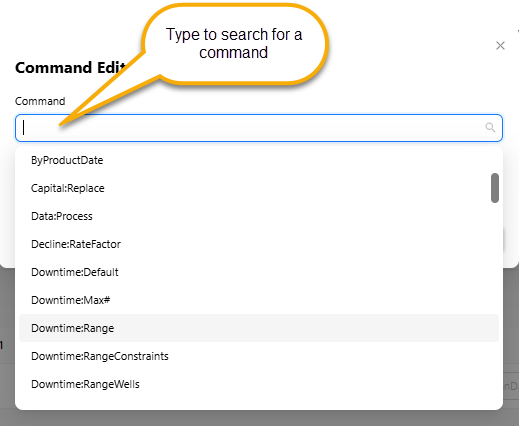Click the search magnifier icon in Command field

pyautogui.click(x=490, y=127)
